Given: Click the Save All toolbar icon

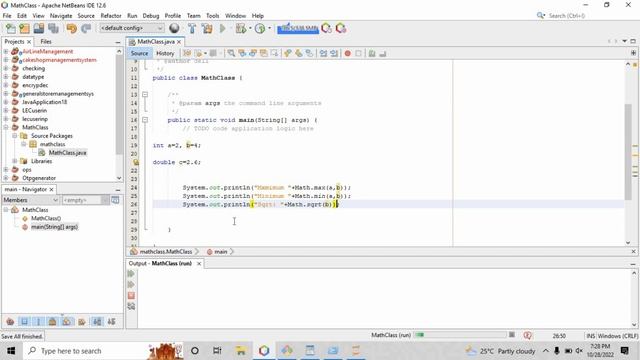Looking at the screenshot, I should (53, 29).
